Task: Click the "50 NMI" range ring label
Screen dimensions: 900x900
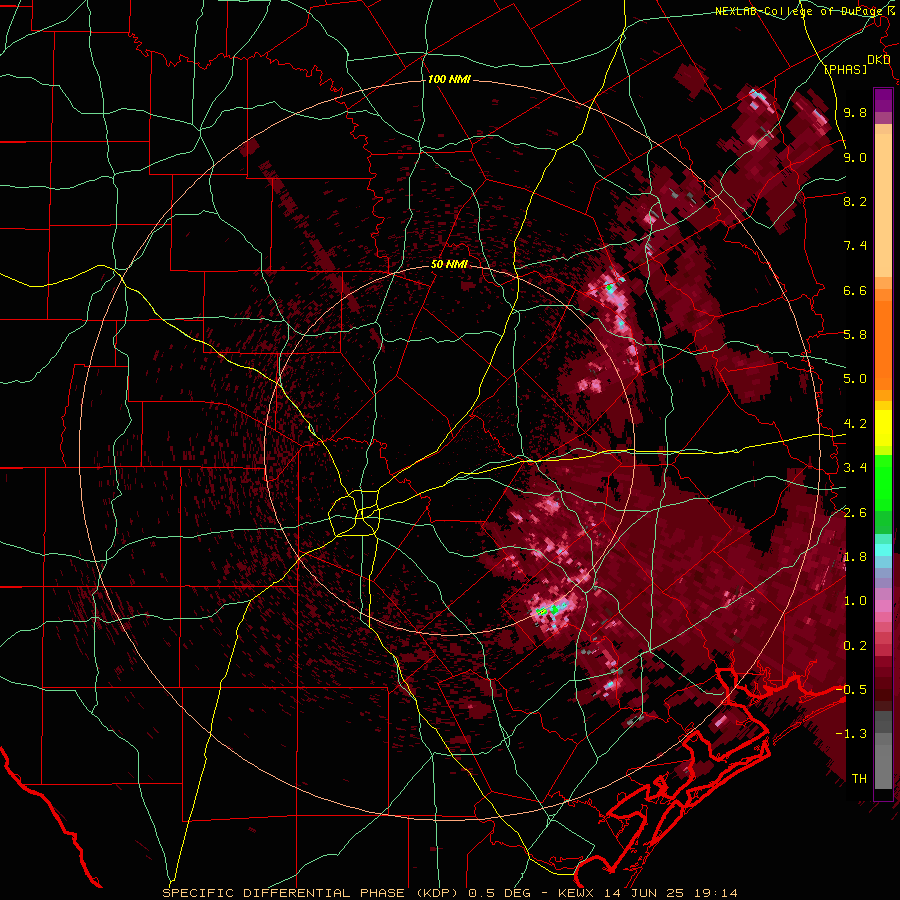Action: click(449, 265)
